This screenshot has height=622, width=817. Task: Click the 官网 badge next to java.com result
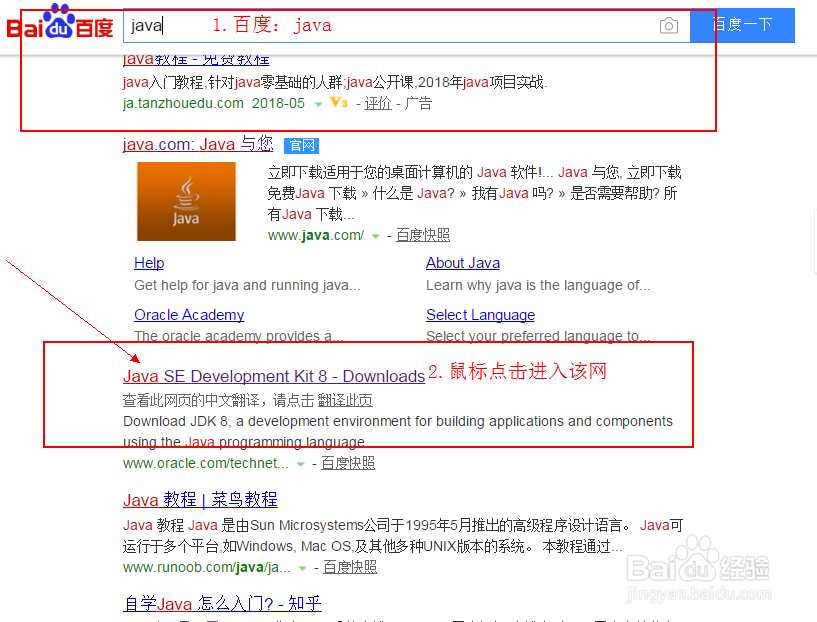click(x=301, y=145)
